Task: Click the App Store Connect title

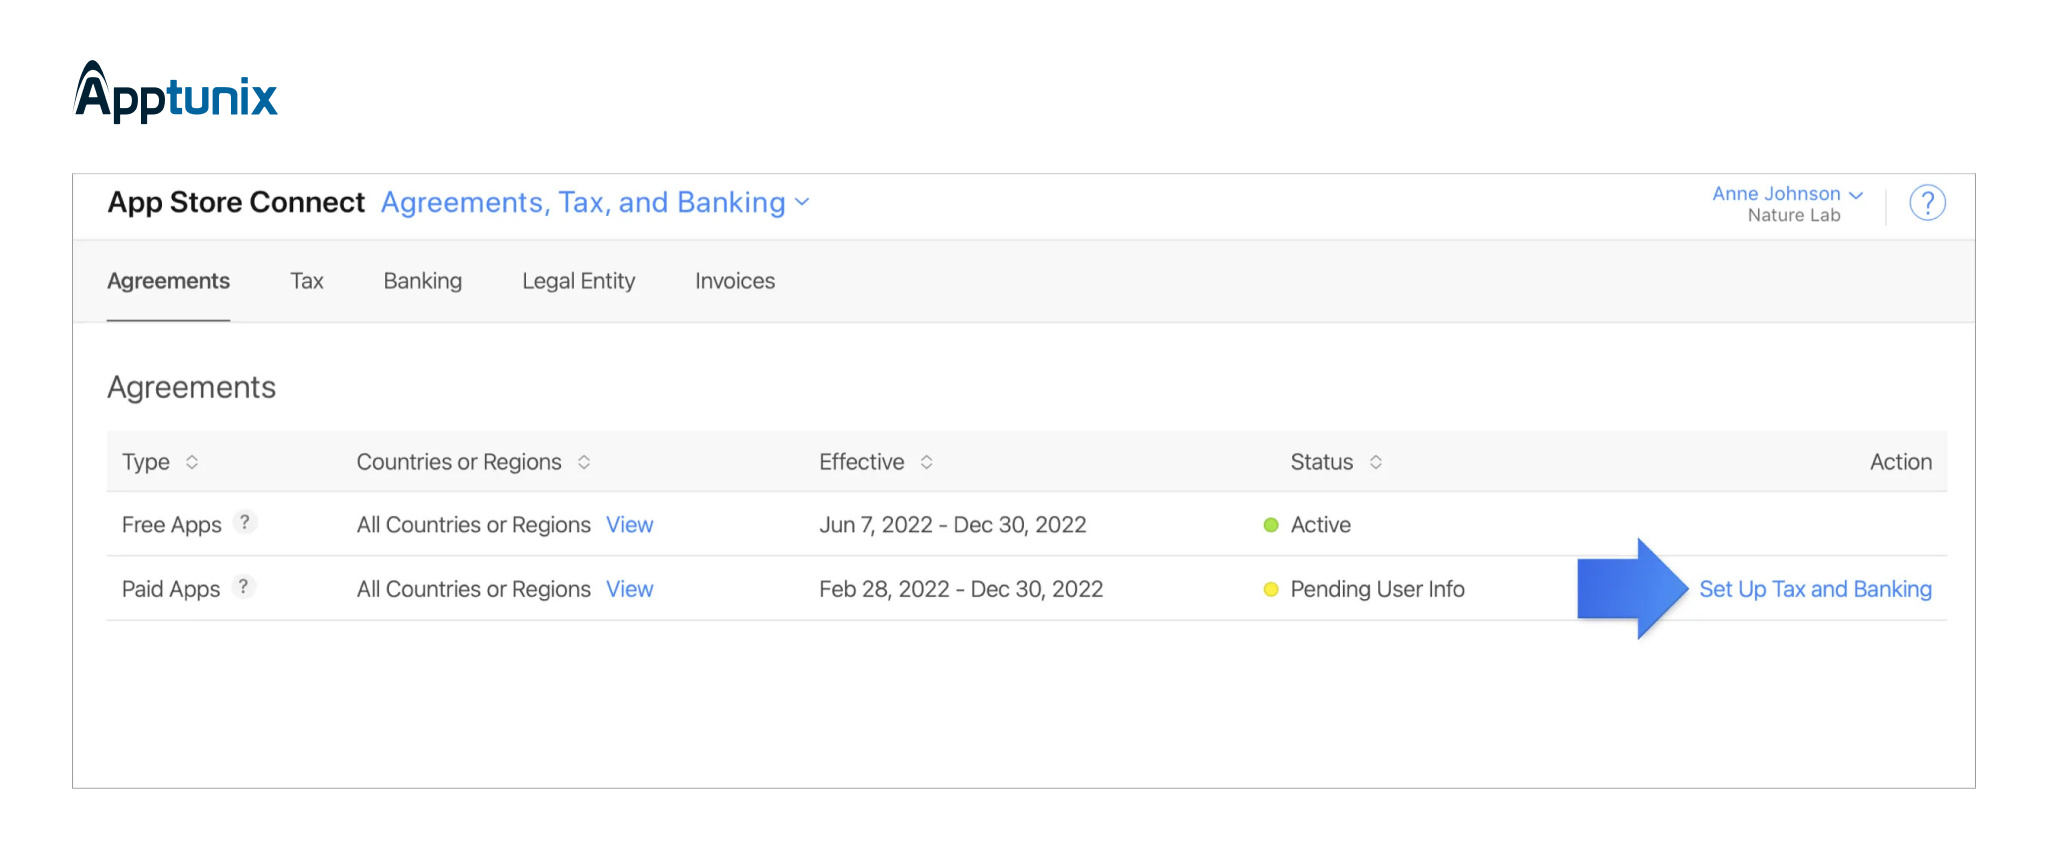Action: click(x=236, y=202)
